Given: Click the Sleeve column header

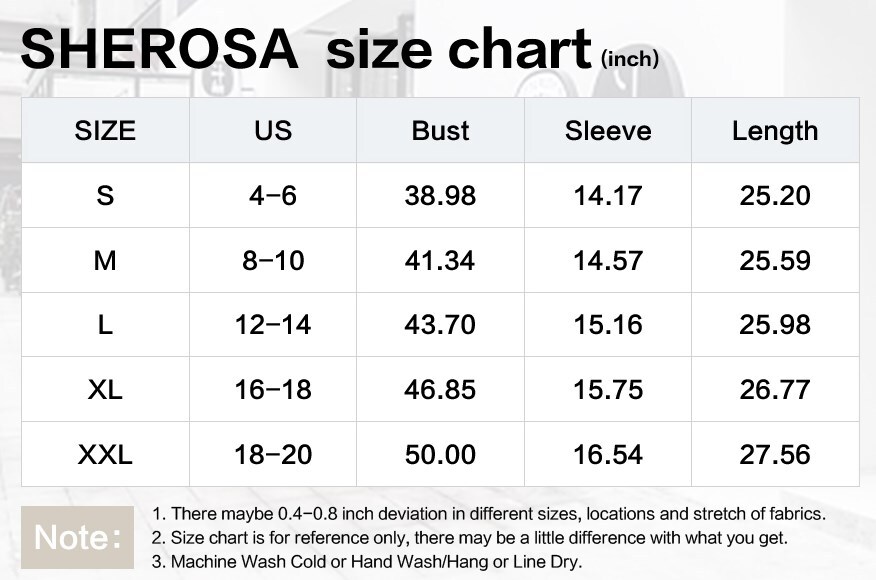Looking at the screenshot, I should point(608,131).
